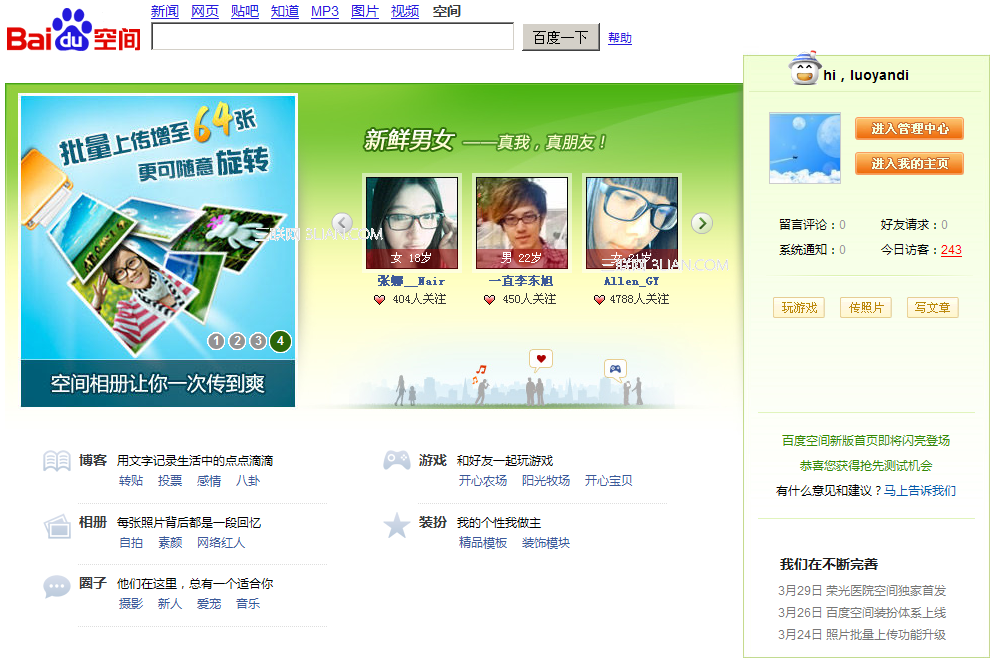Click the 传照片 button
The image size is (999, 666).
[866, 308]
